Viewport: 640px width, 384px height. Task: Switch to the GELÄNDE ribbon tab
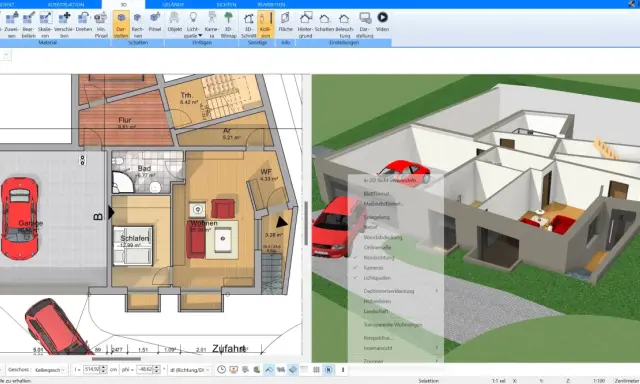coord(173,4)
